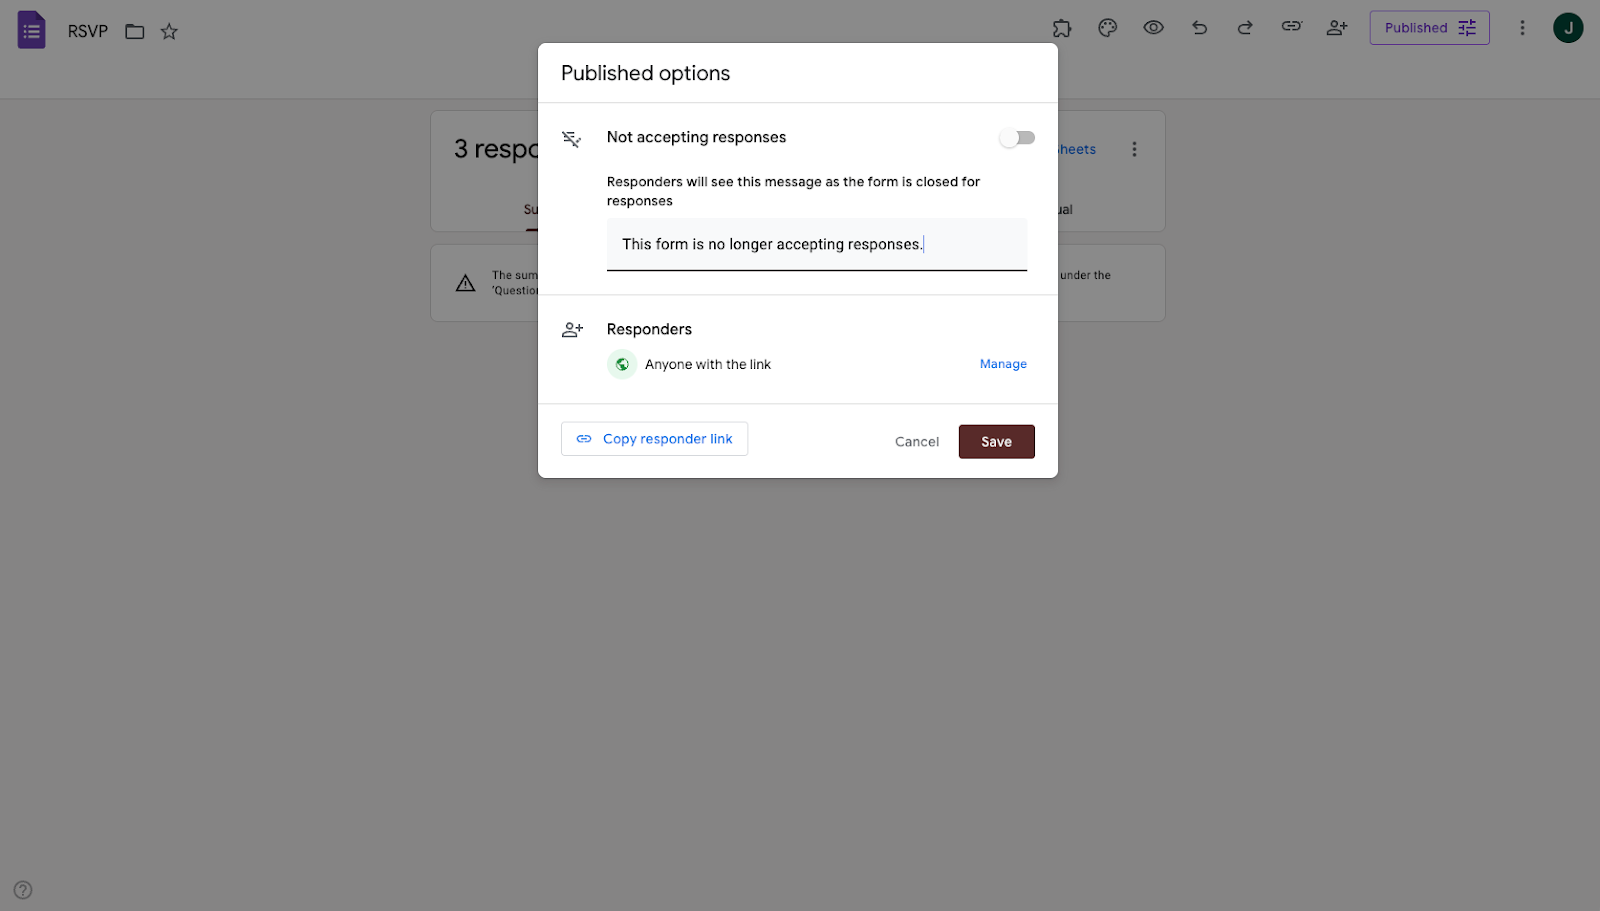Preview the form using the eye icon
This screenshot has height=911, width=1600.
(x=1153, y=28)
